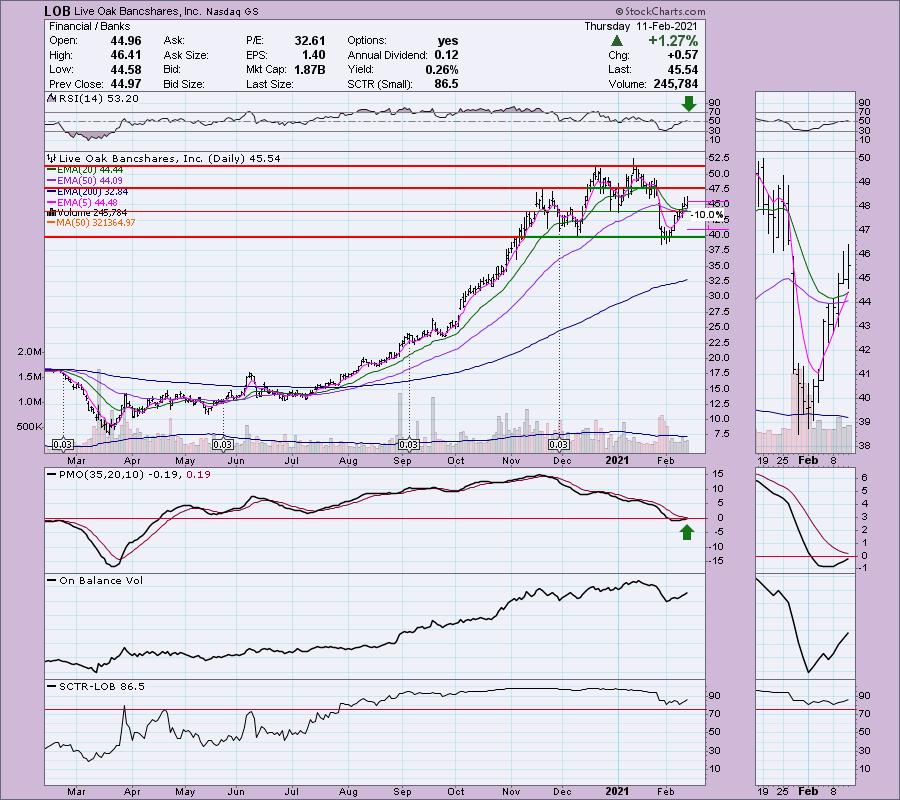This screenshot has height=800, width=900.
Task: Select the 0.03 dividend marker near December
Action: tap(559, 444)
